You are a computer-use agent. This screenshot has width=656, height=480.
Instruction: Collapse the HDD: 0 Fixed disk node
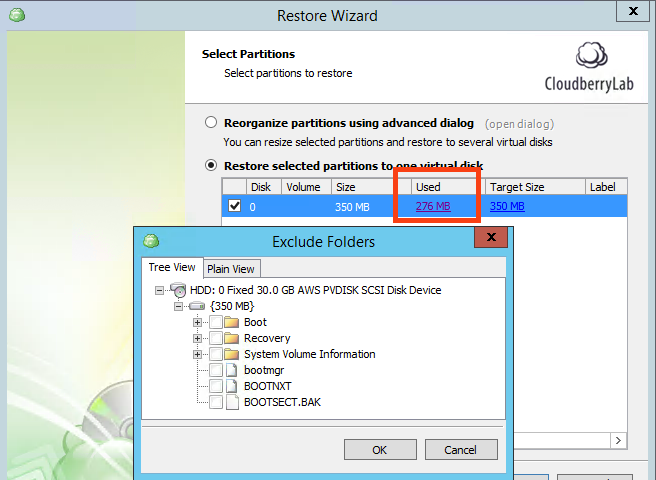point(159,290)
